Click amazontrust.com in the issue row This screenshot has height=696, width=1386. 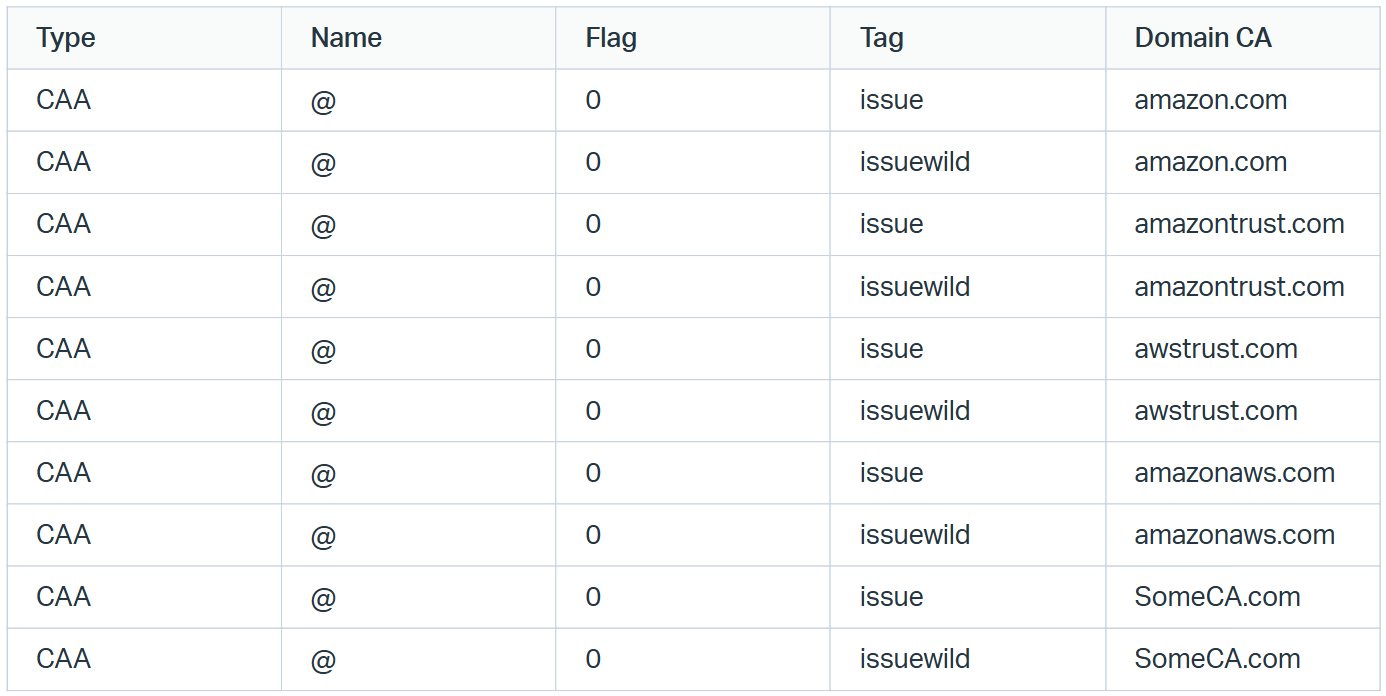click(x=1240, y=224)
